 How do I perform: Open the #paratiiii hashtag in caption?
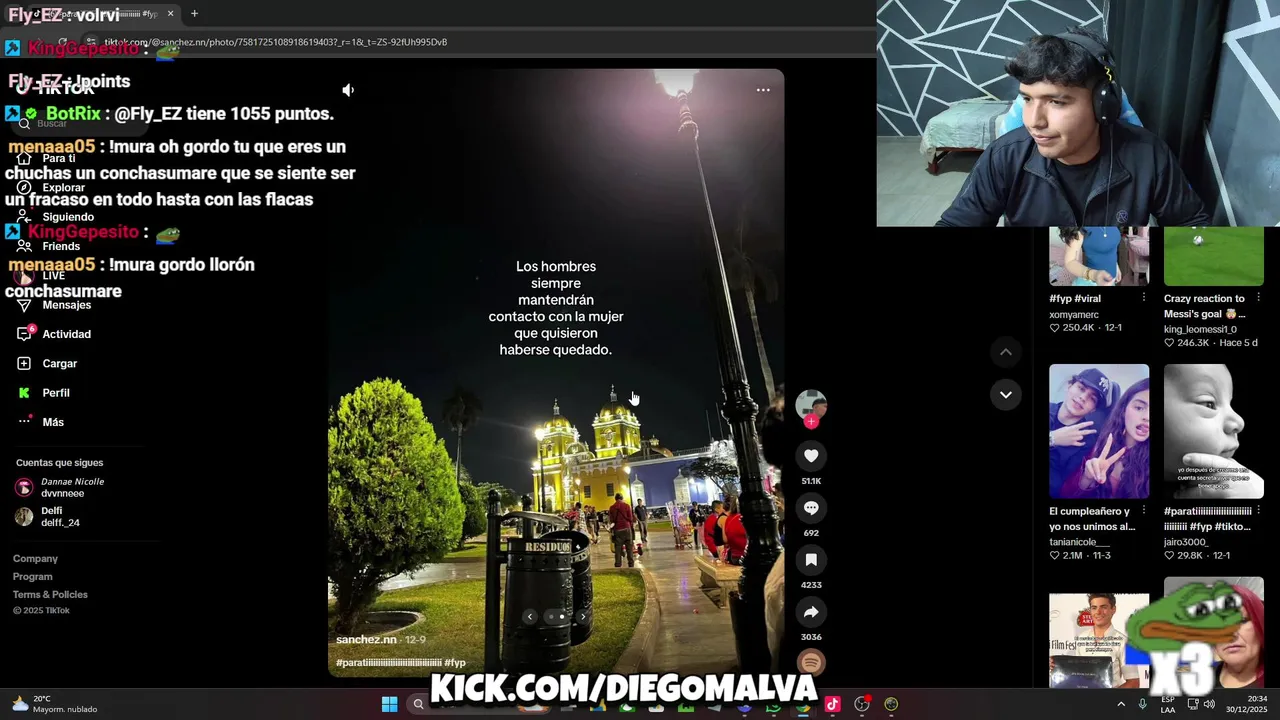tap(388, 663)
